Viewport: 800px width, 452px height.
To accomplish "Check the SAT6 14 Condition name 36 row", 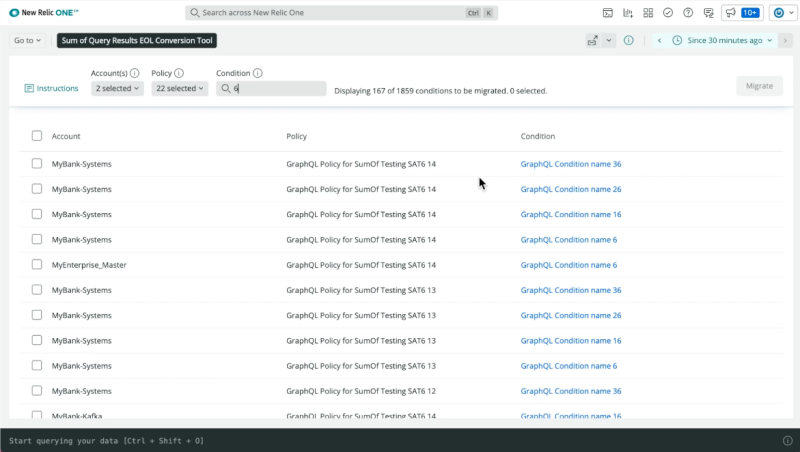I will coord(37,163).
